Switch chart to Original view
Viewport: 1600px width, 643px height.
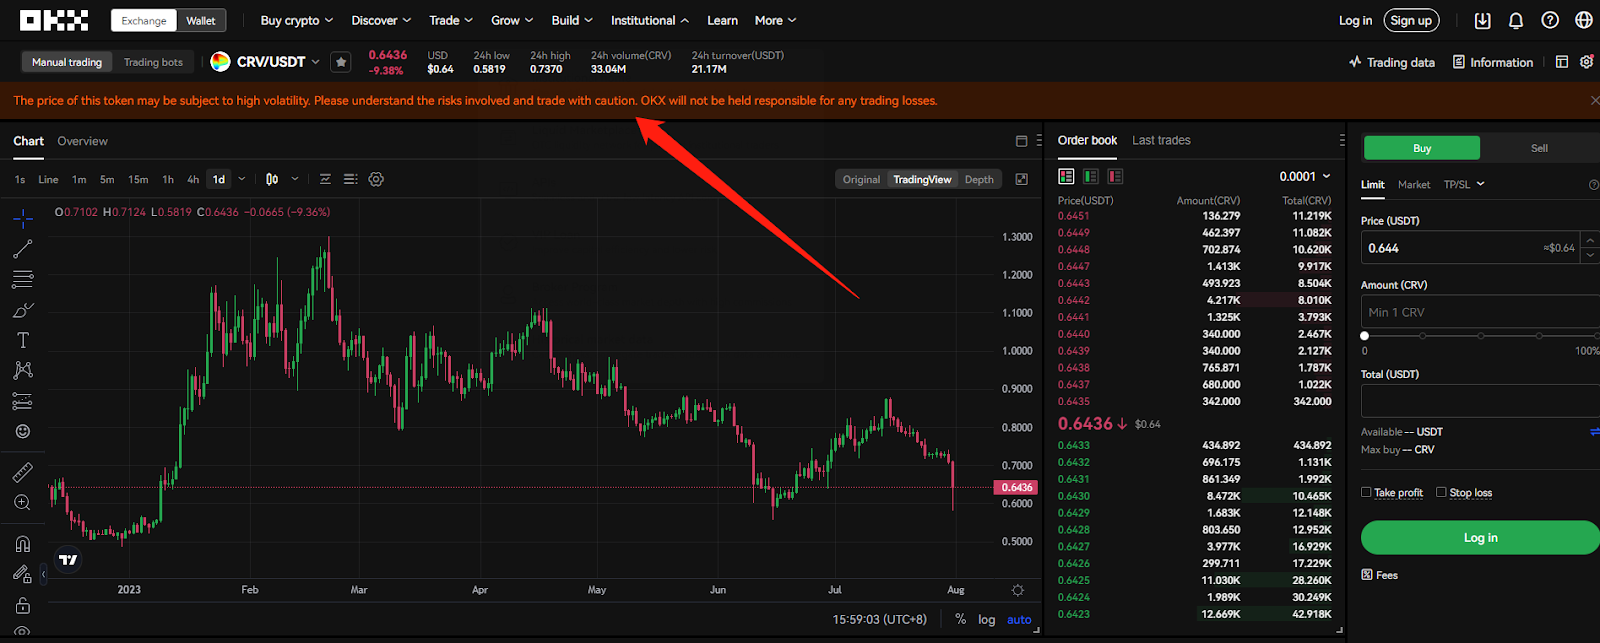861,179
